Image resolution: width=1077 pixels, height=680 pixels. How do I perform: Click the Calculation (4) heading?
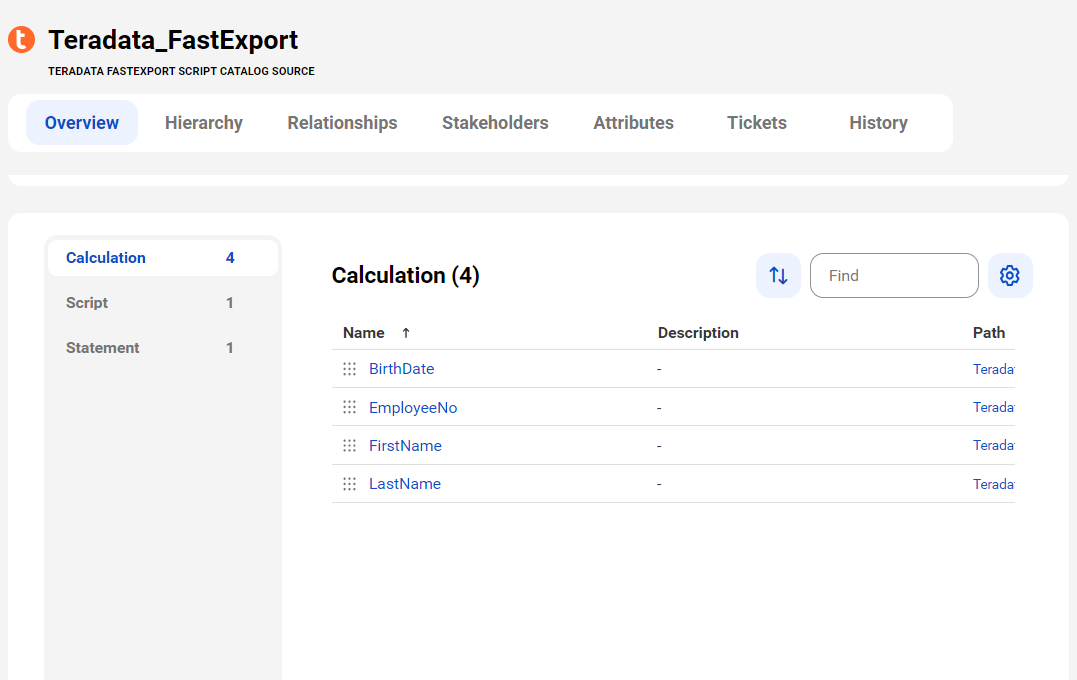pos(405,275)
